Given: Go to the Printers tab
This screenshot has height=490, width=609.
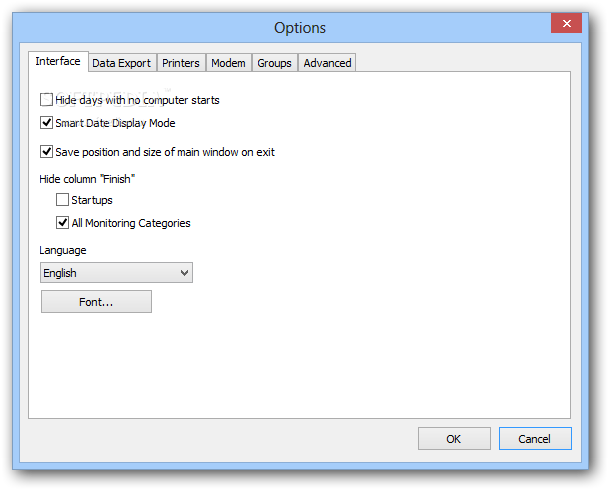Looking at the screenshot, I should tap(181, 63).
